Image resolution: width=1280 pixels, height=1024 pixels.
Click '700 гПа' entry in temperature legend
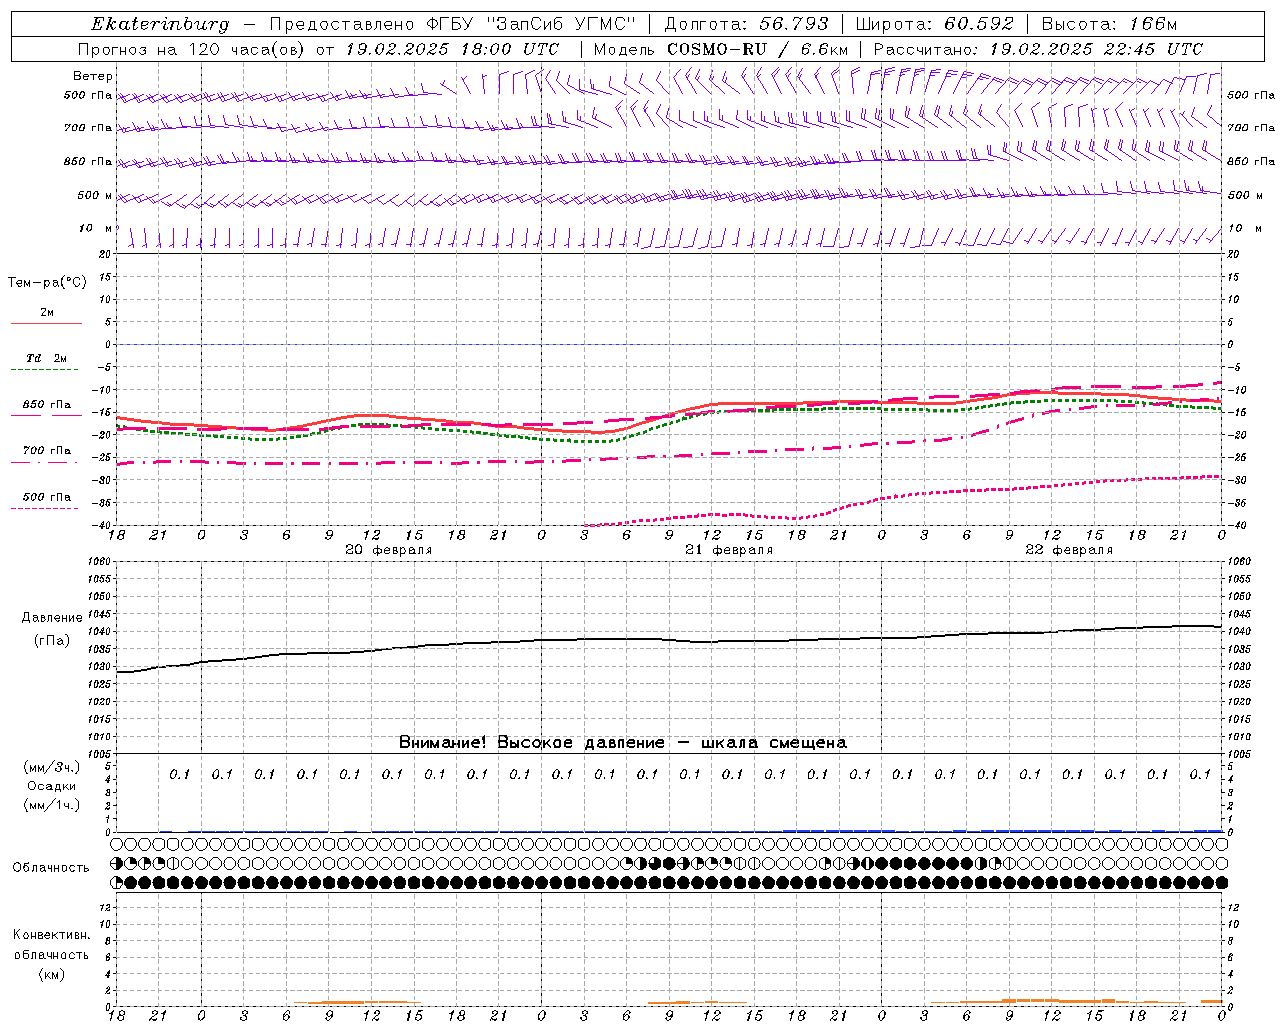tap(47, 451)
